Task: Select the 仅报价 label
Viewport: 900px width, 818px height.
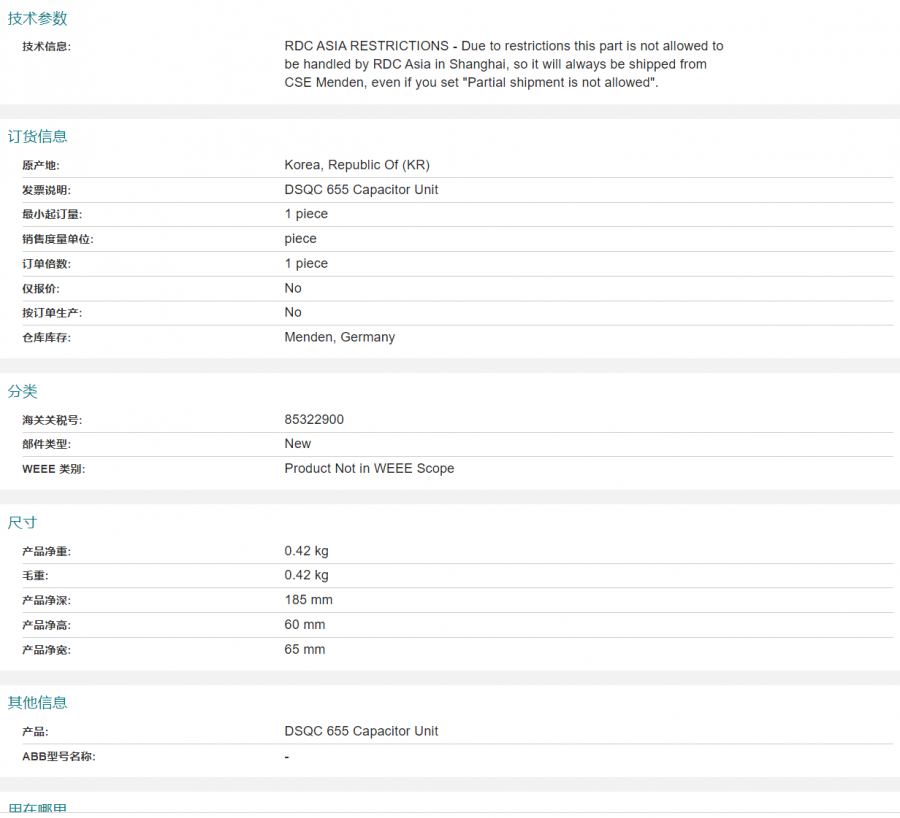Action: pyautogui.click(x=41, y=289)
